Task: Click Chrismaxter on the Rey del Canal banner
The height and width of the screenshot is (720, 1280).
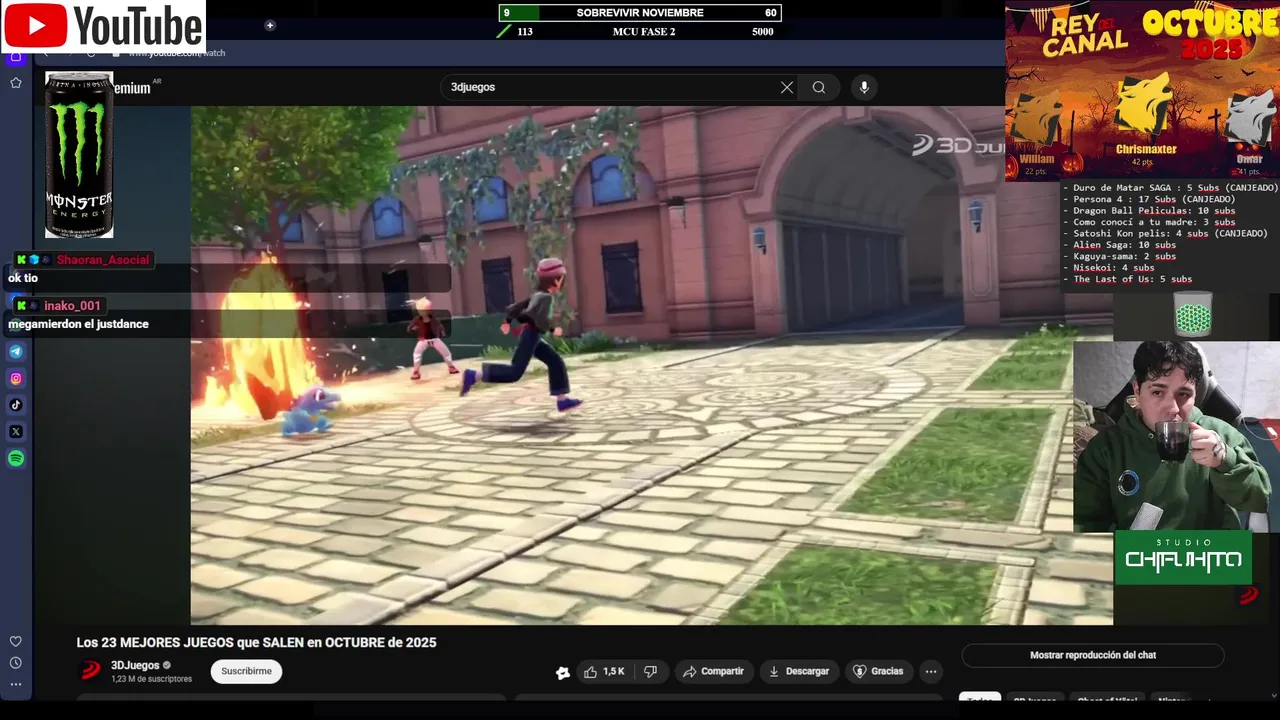Action: coord(1146,149)
